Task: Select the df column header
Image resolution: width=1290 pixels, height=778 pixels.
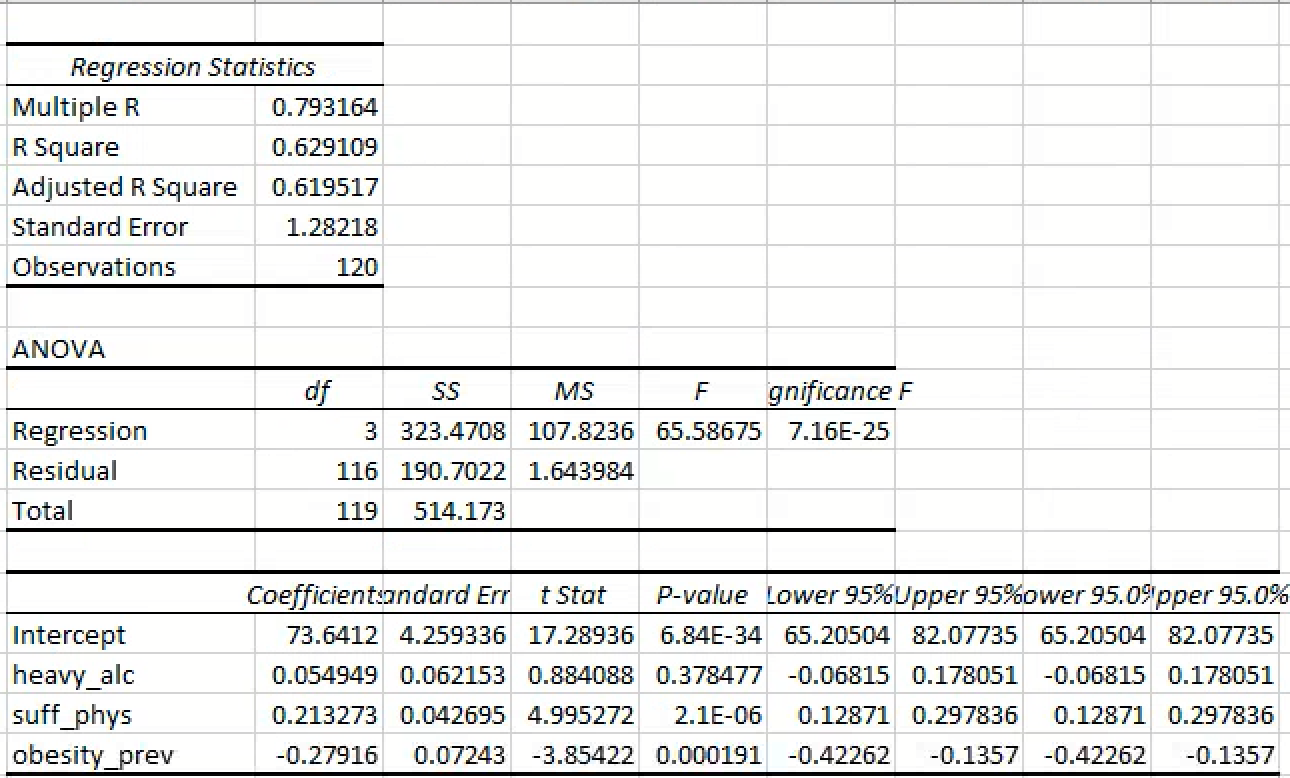Action: (x=317, y=392)
